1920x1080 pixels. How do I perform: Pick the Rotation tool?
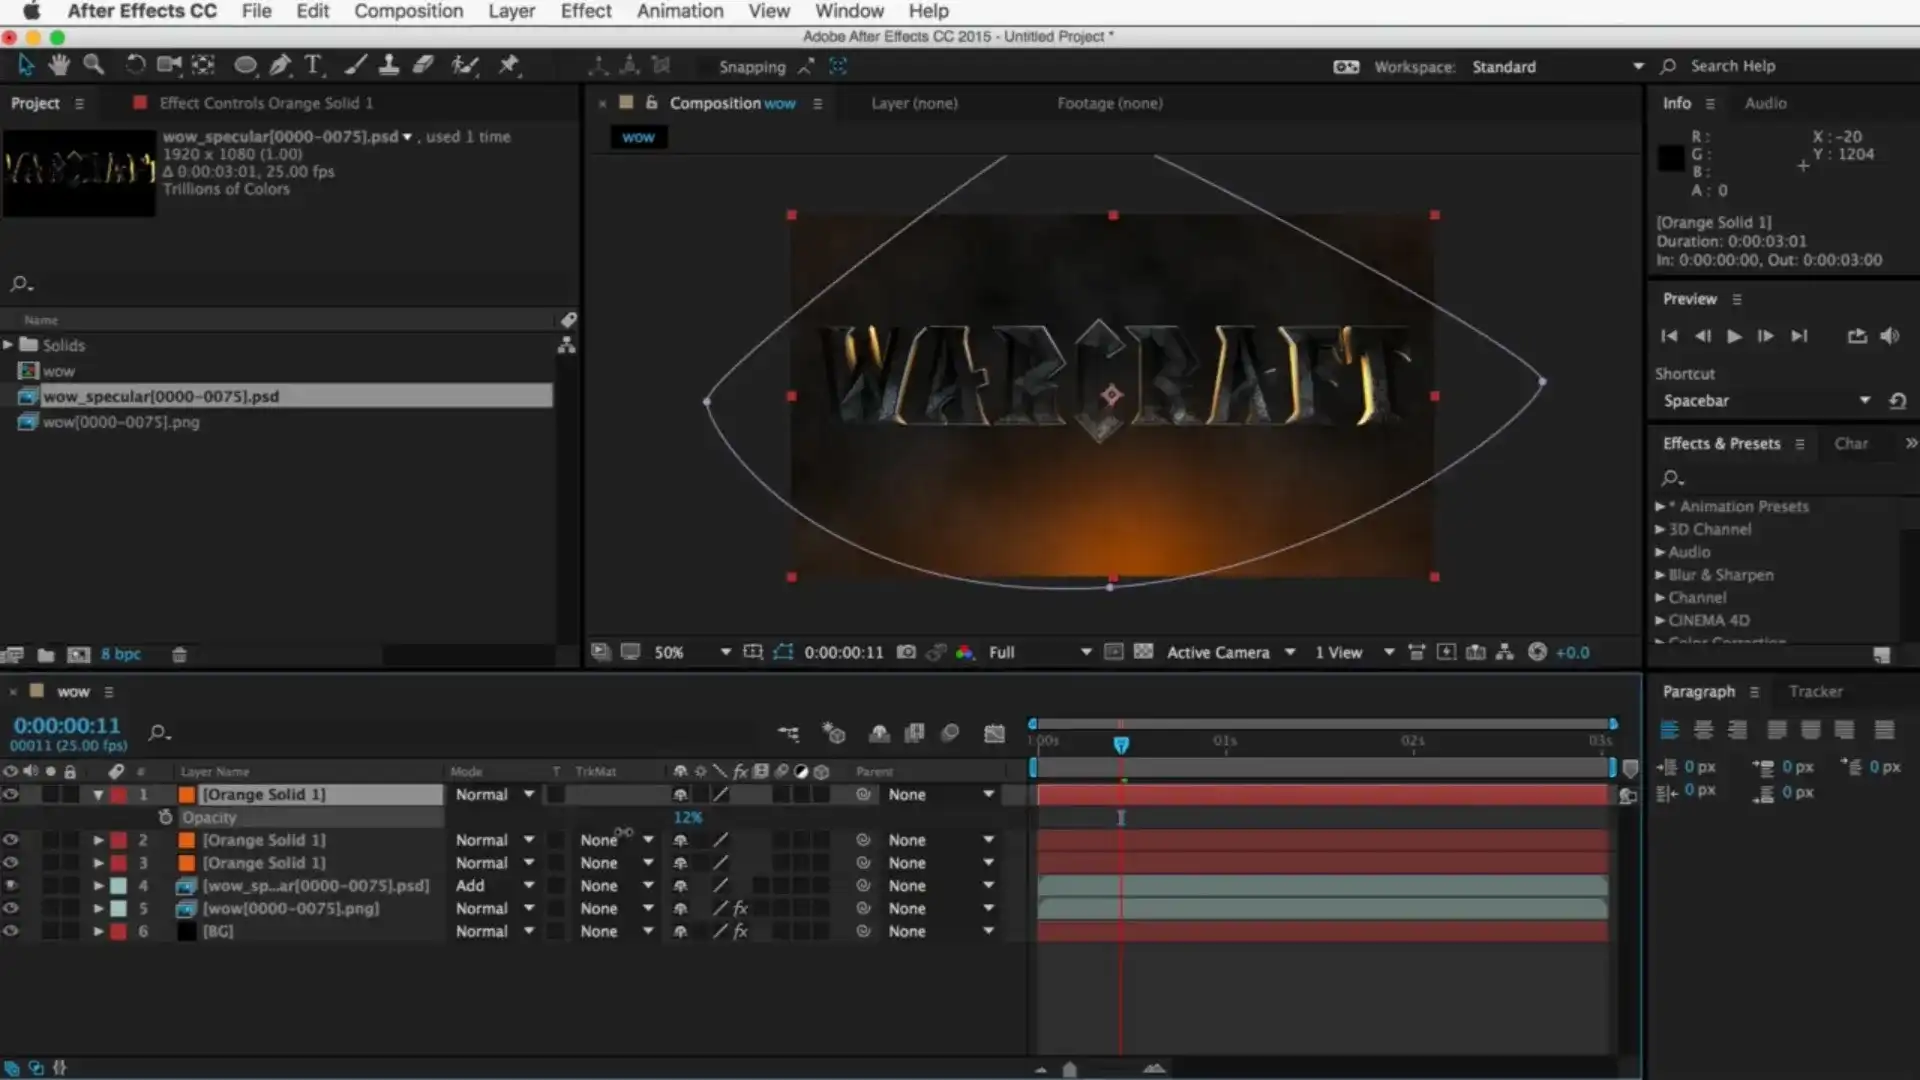(135, 65)
